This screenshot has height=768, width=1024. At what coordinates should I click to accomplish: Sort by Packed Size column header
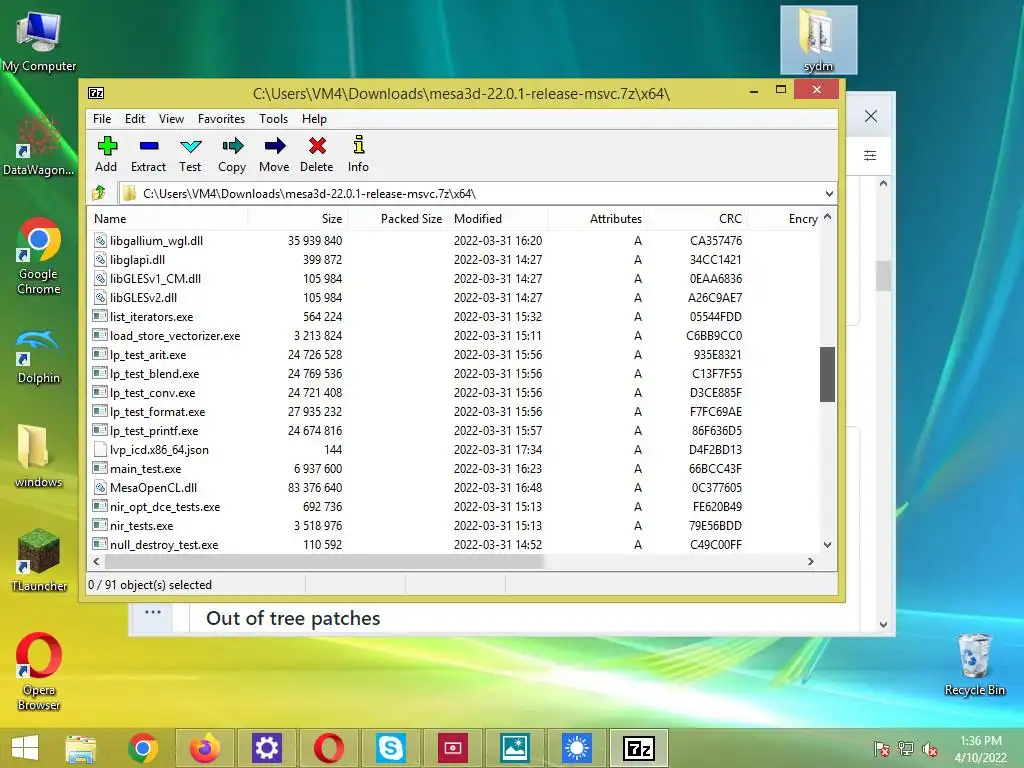(398, 219)
